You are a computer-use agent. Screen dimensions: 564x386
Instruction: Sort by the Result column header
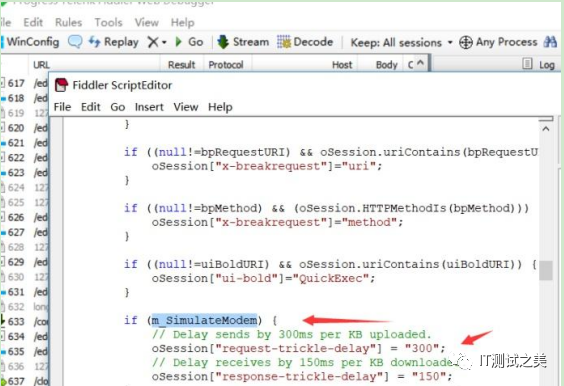tap(181, 65)
